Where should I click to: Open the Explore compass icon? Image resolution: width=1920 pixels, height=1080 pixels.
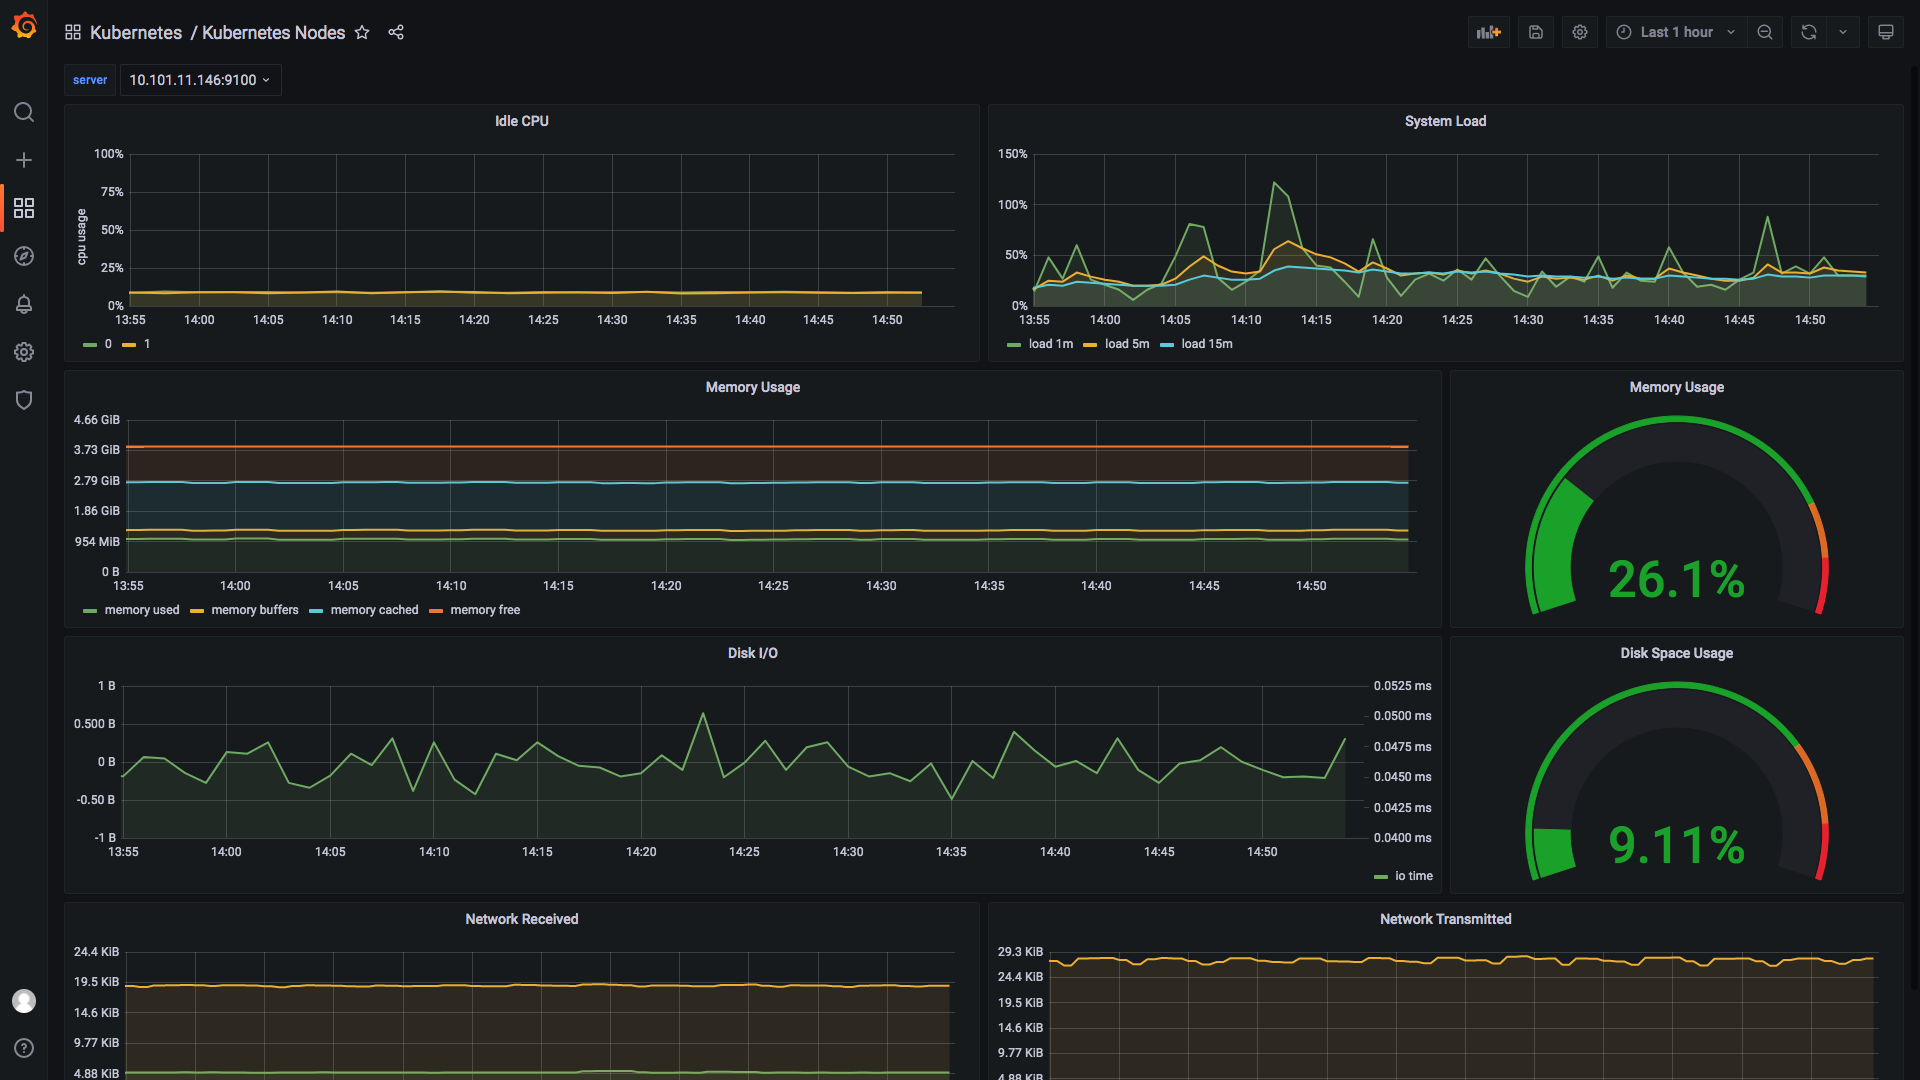pos(24,256)
